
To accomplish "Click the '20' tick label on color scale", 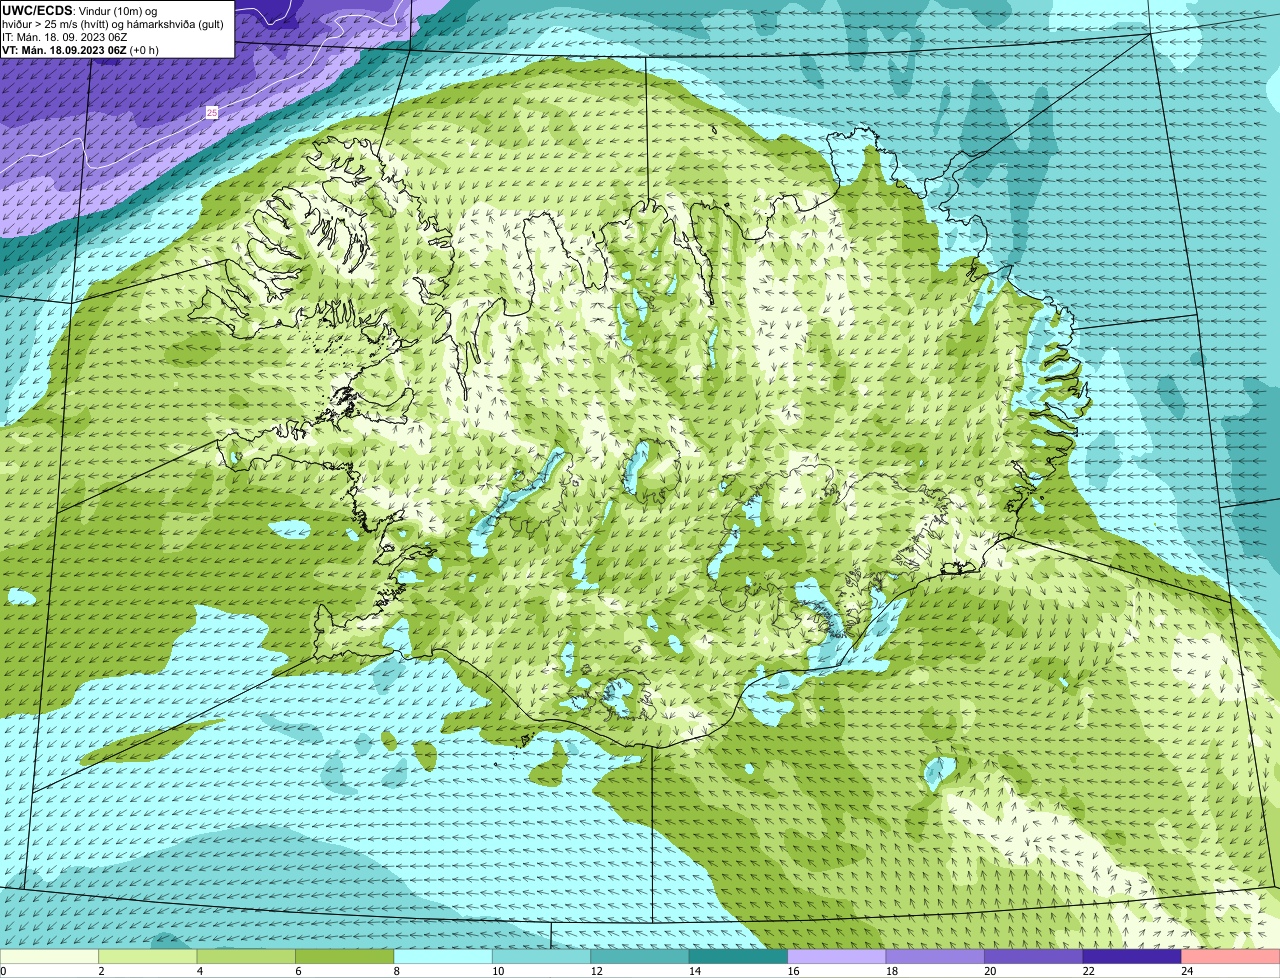I will coord(990,971).
